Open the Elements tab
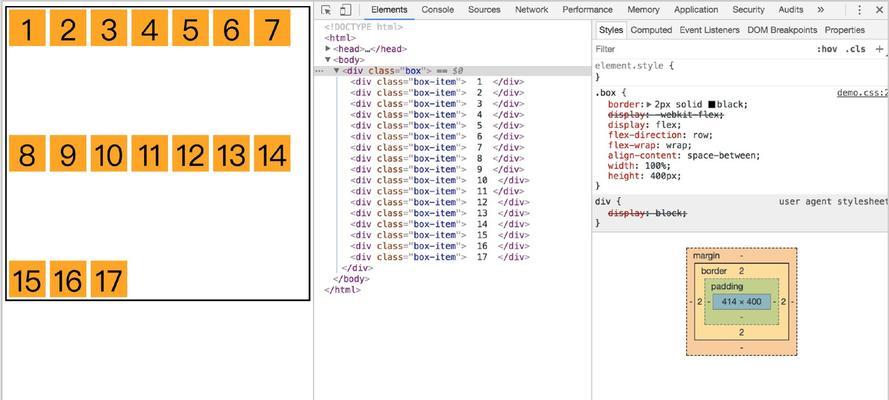This screenshot has width=889, height=400. [389, 10]
